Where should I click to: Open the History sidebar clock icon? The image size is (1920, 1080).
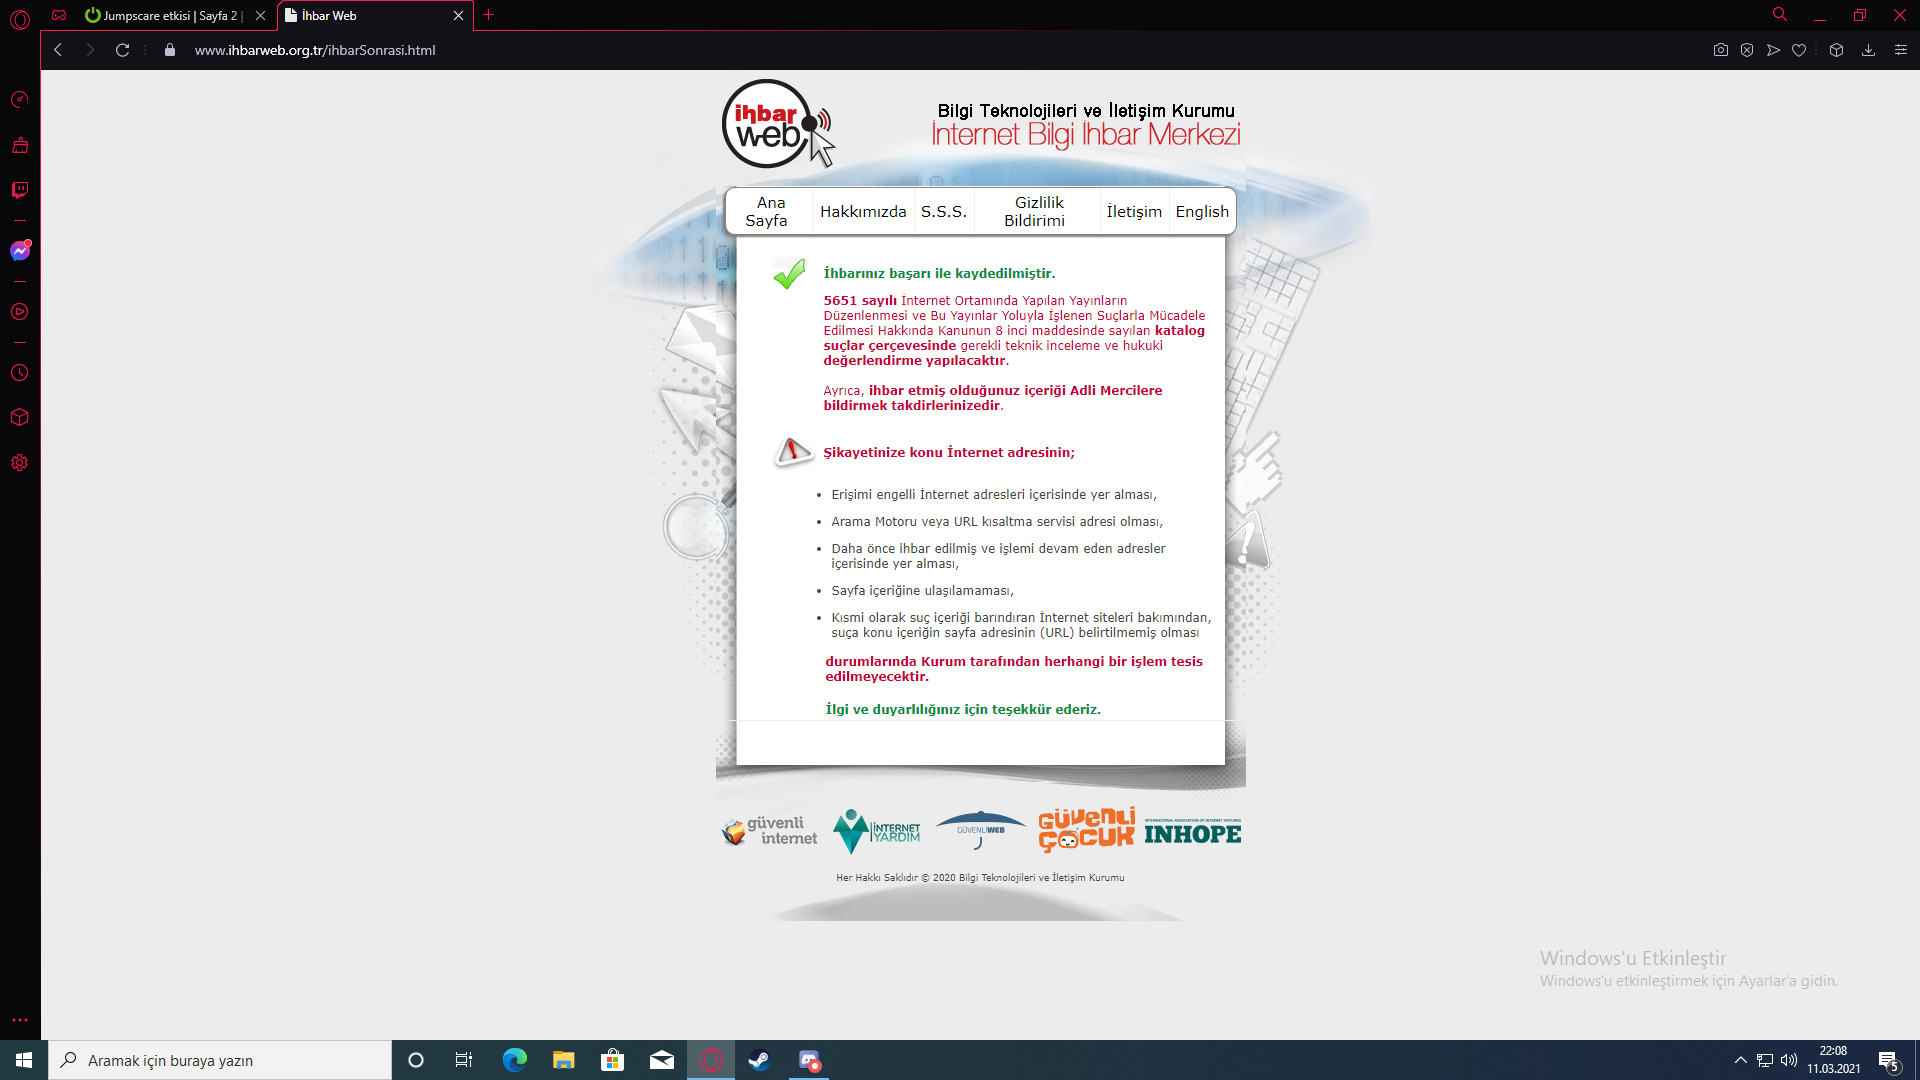click(x=20, y=373)
